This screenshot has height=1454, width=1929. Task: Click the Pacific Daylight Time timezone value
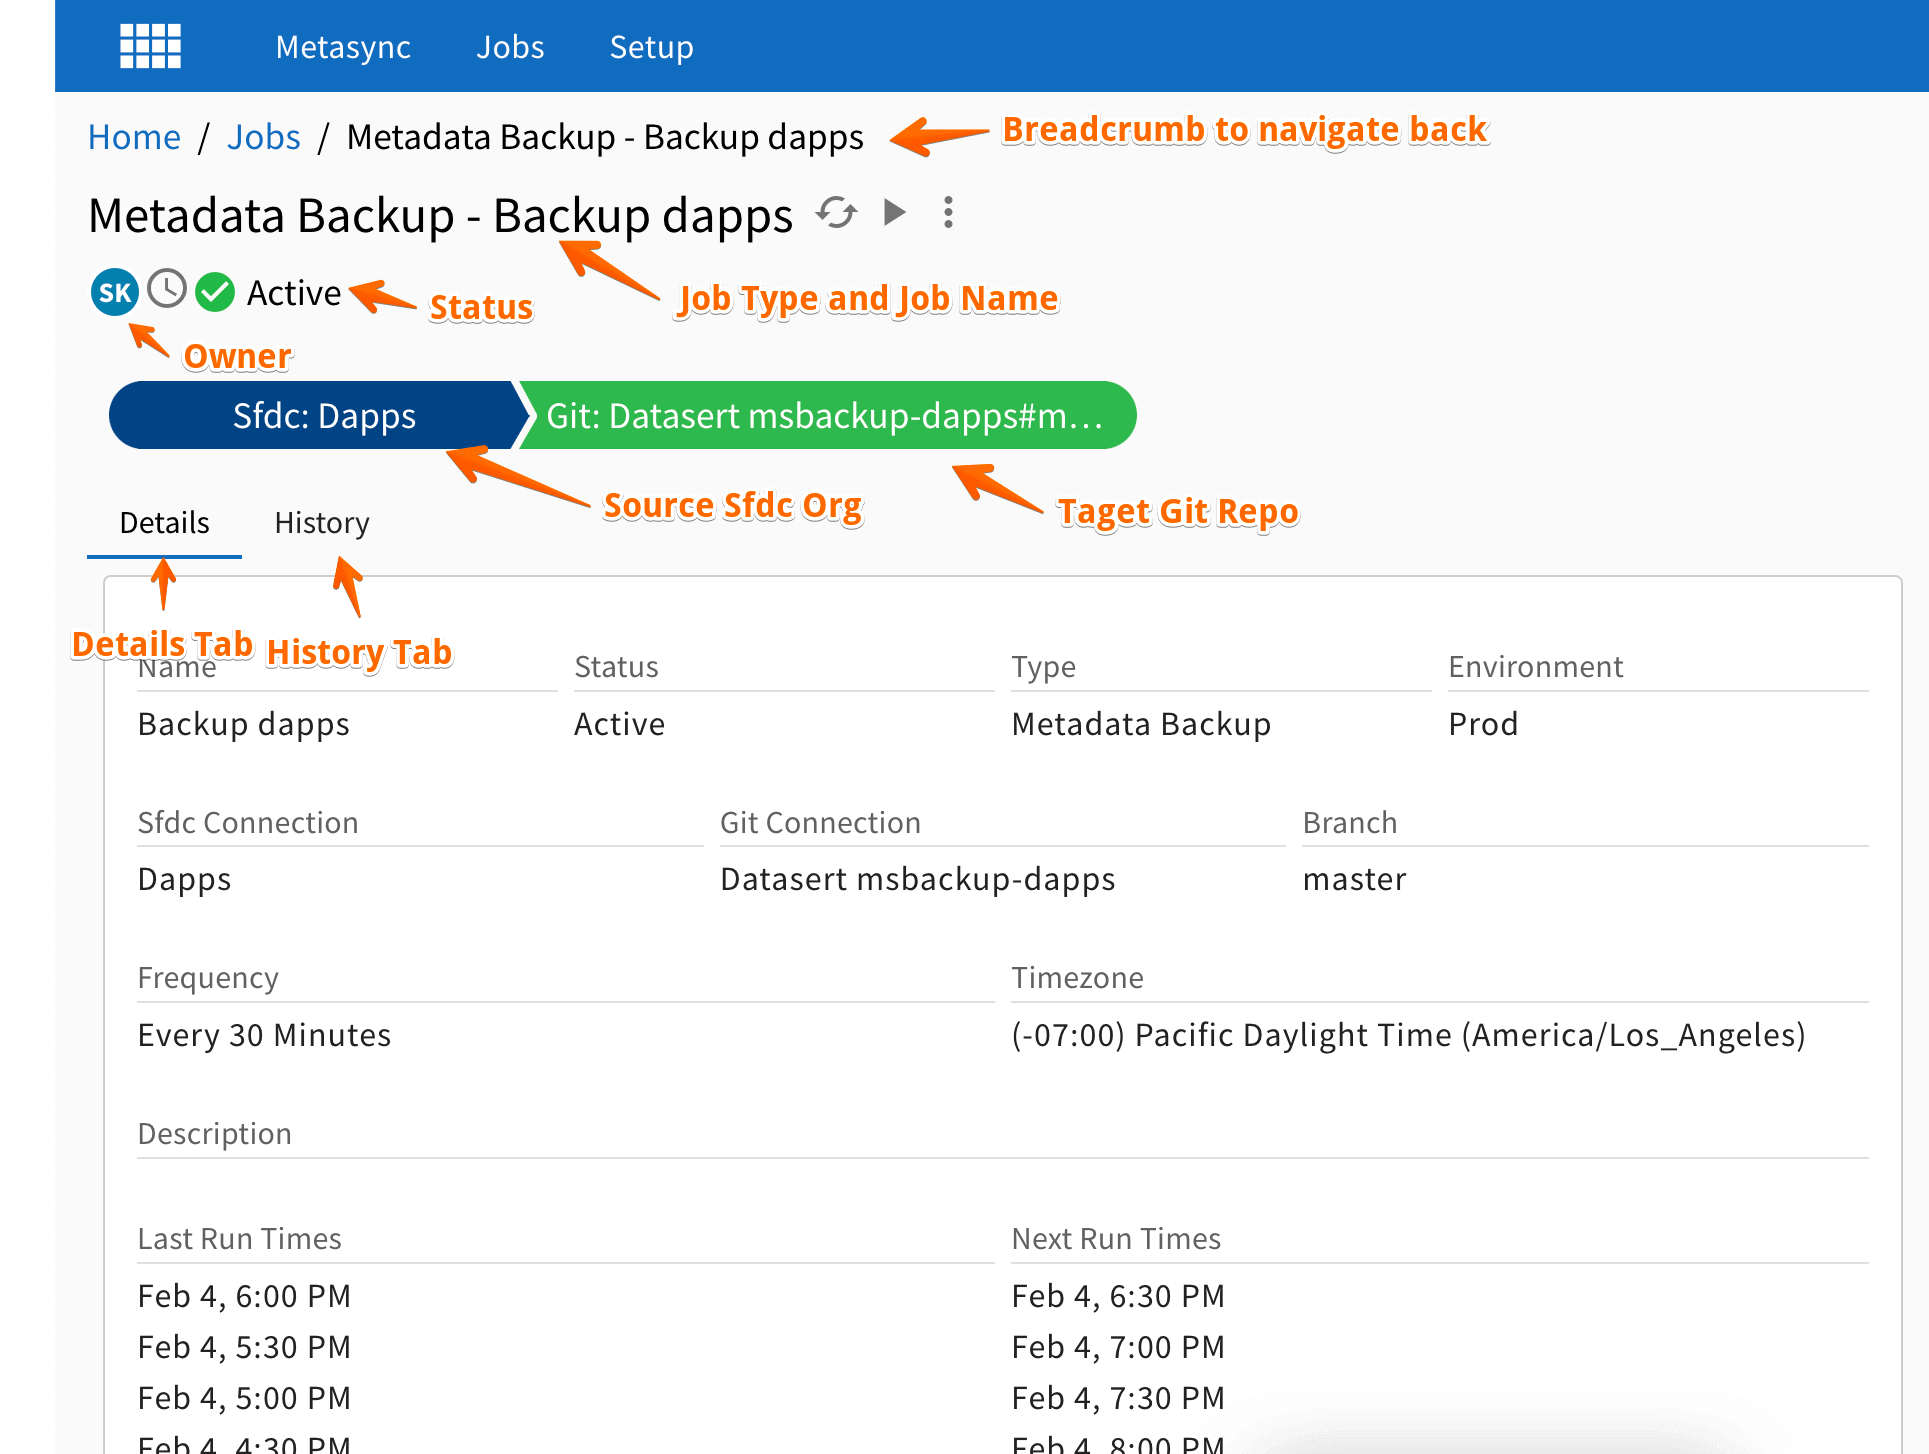click(x=1409, y=1035)
